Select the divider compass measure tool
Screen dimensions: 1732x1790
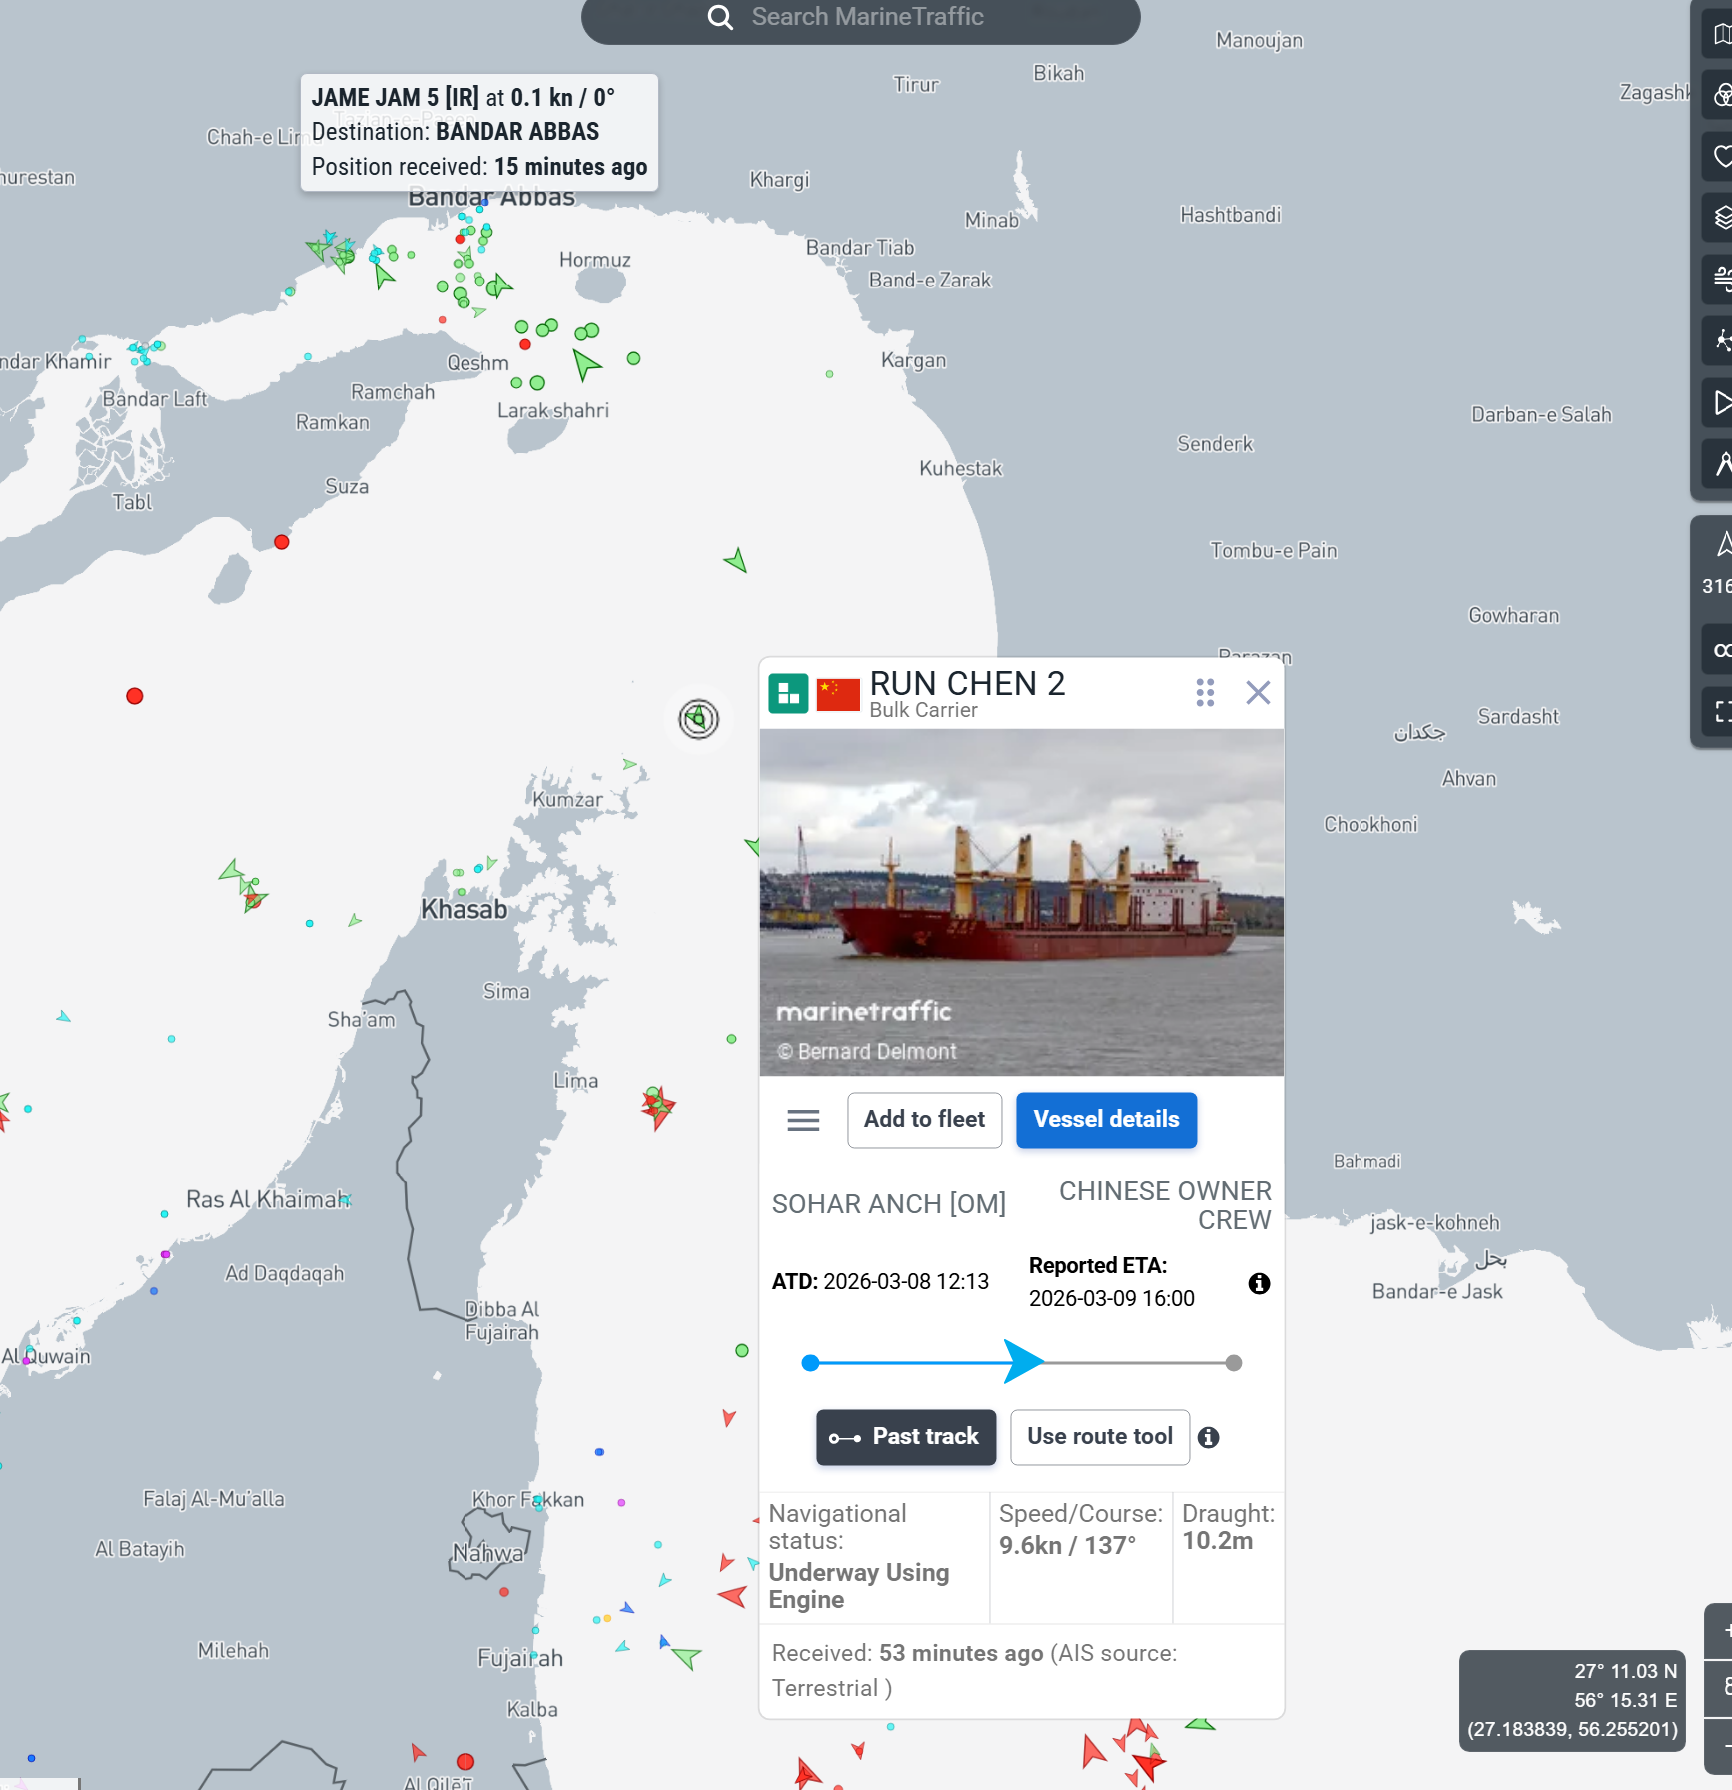pyautogui.click(x=1720, y=463)
